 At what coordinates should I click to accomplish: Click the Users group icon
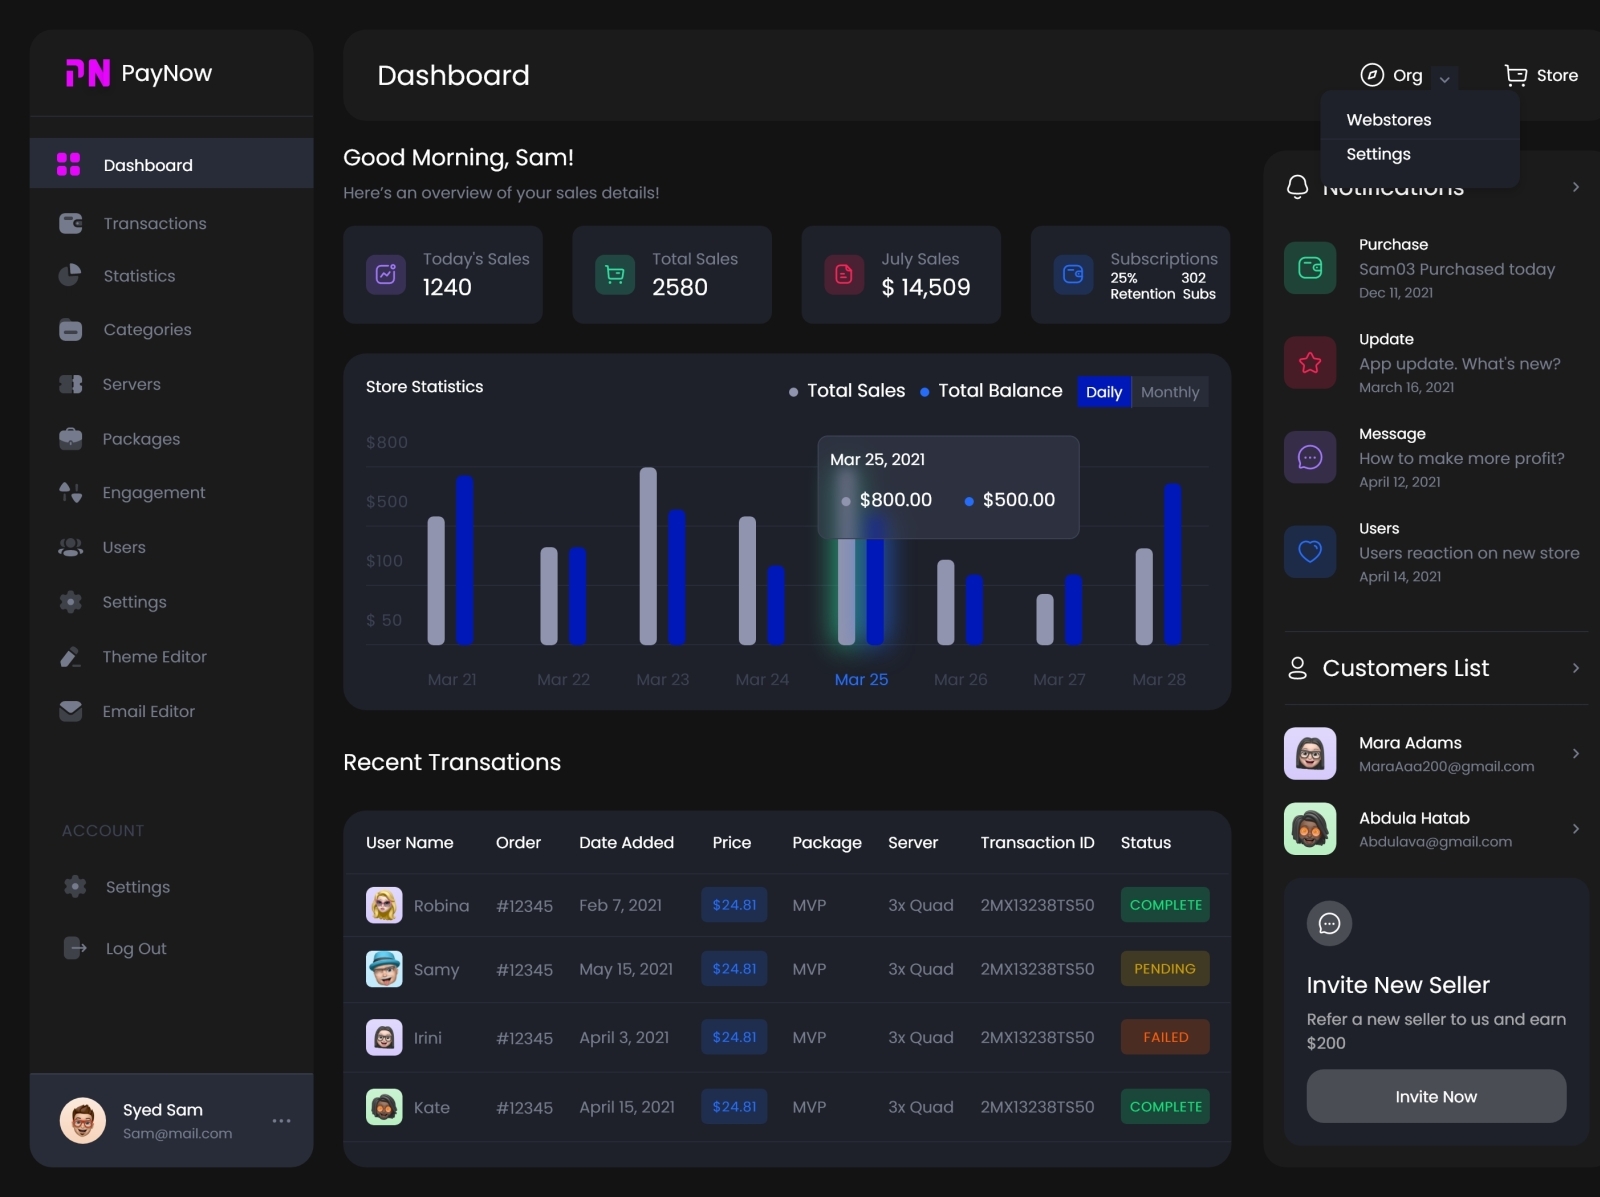tap(71, 547)
